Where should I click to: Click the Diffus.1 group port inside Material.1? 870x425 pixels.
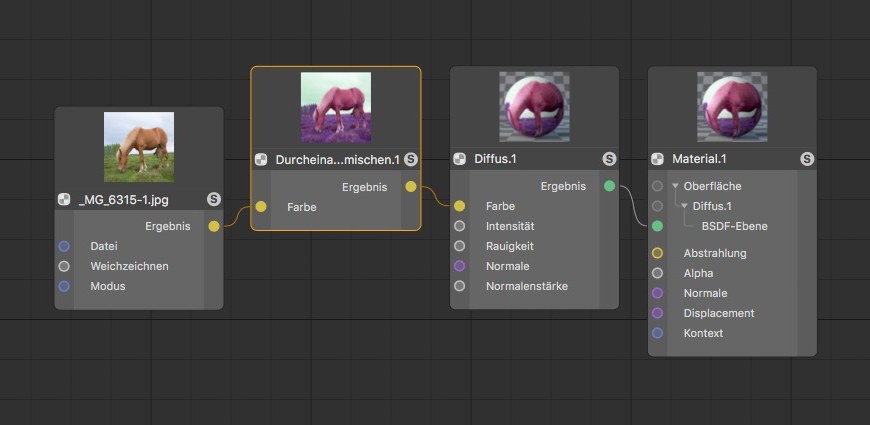(657, 206)
